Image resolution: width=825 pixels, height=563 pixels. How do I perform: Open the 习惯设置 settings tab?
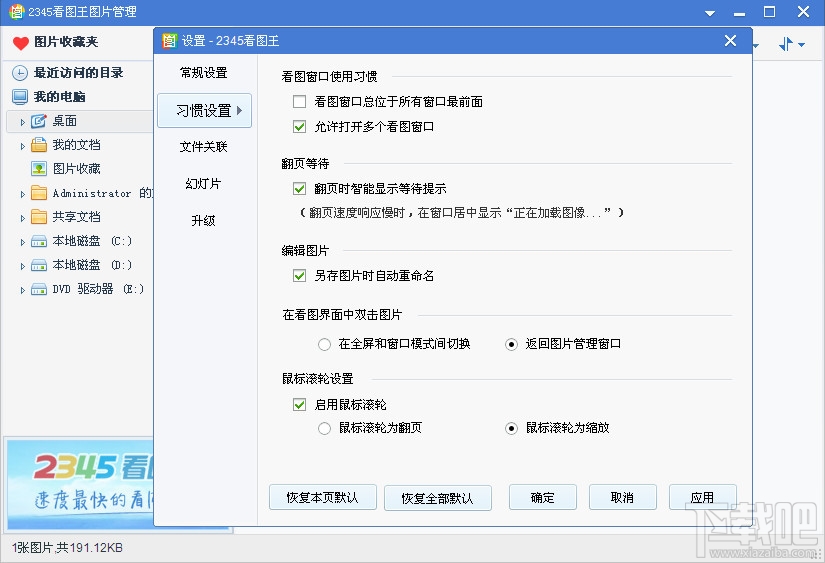[x=204, y=110]
